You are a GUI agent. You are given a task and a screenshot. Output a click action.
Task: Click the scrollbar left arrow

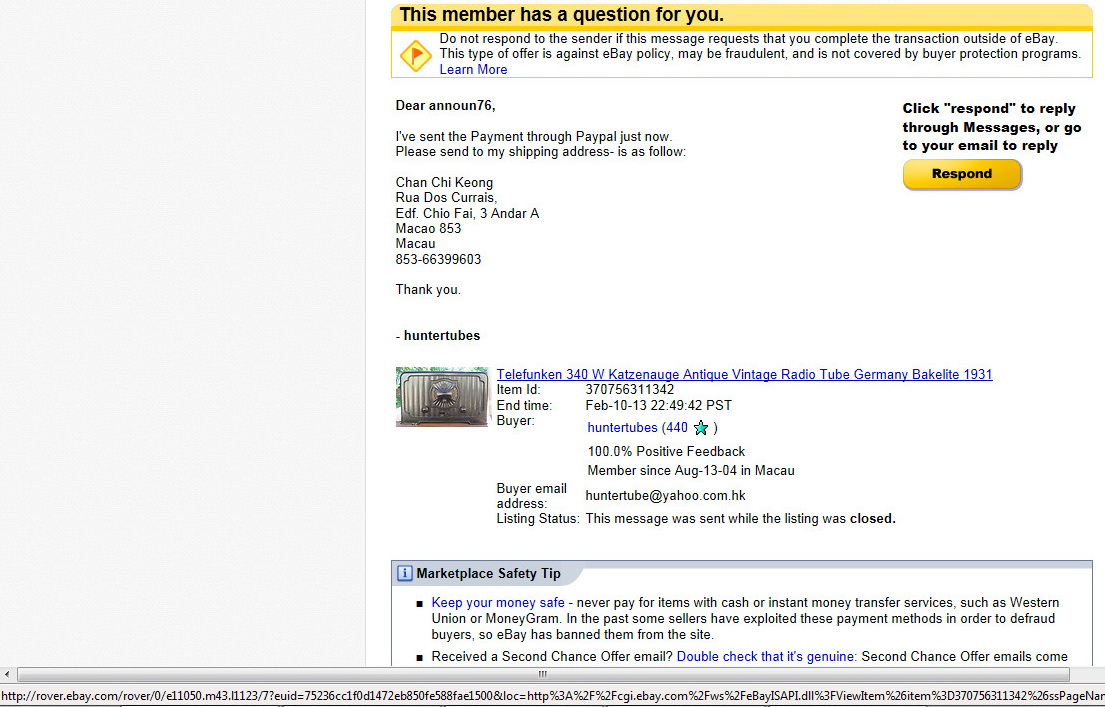click(8, 675)
